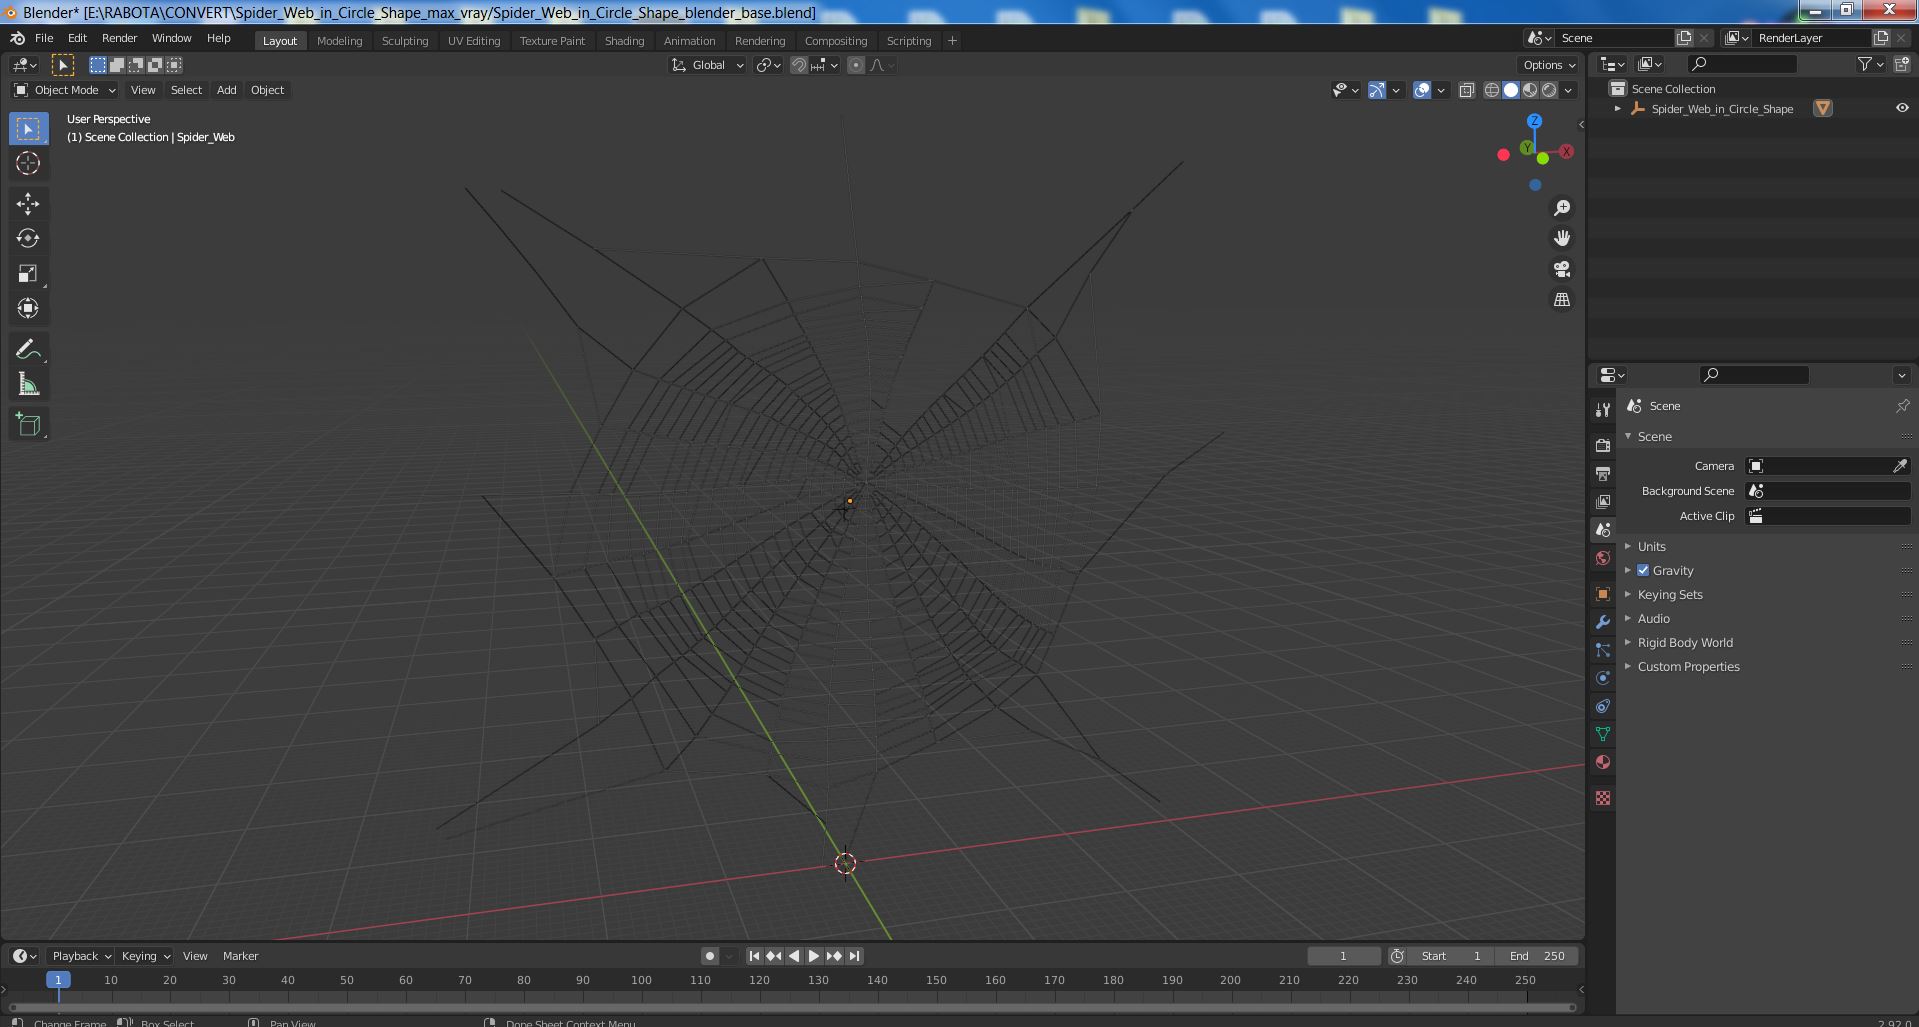Expand the Custom Properties panel
Viewport: 1919px width, 1027px height.
pos(1688,666)
